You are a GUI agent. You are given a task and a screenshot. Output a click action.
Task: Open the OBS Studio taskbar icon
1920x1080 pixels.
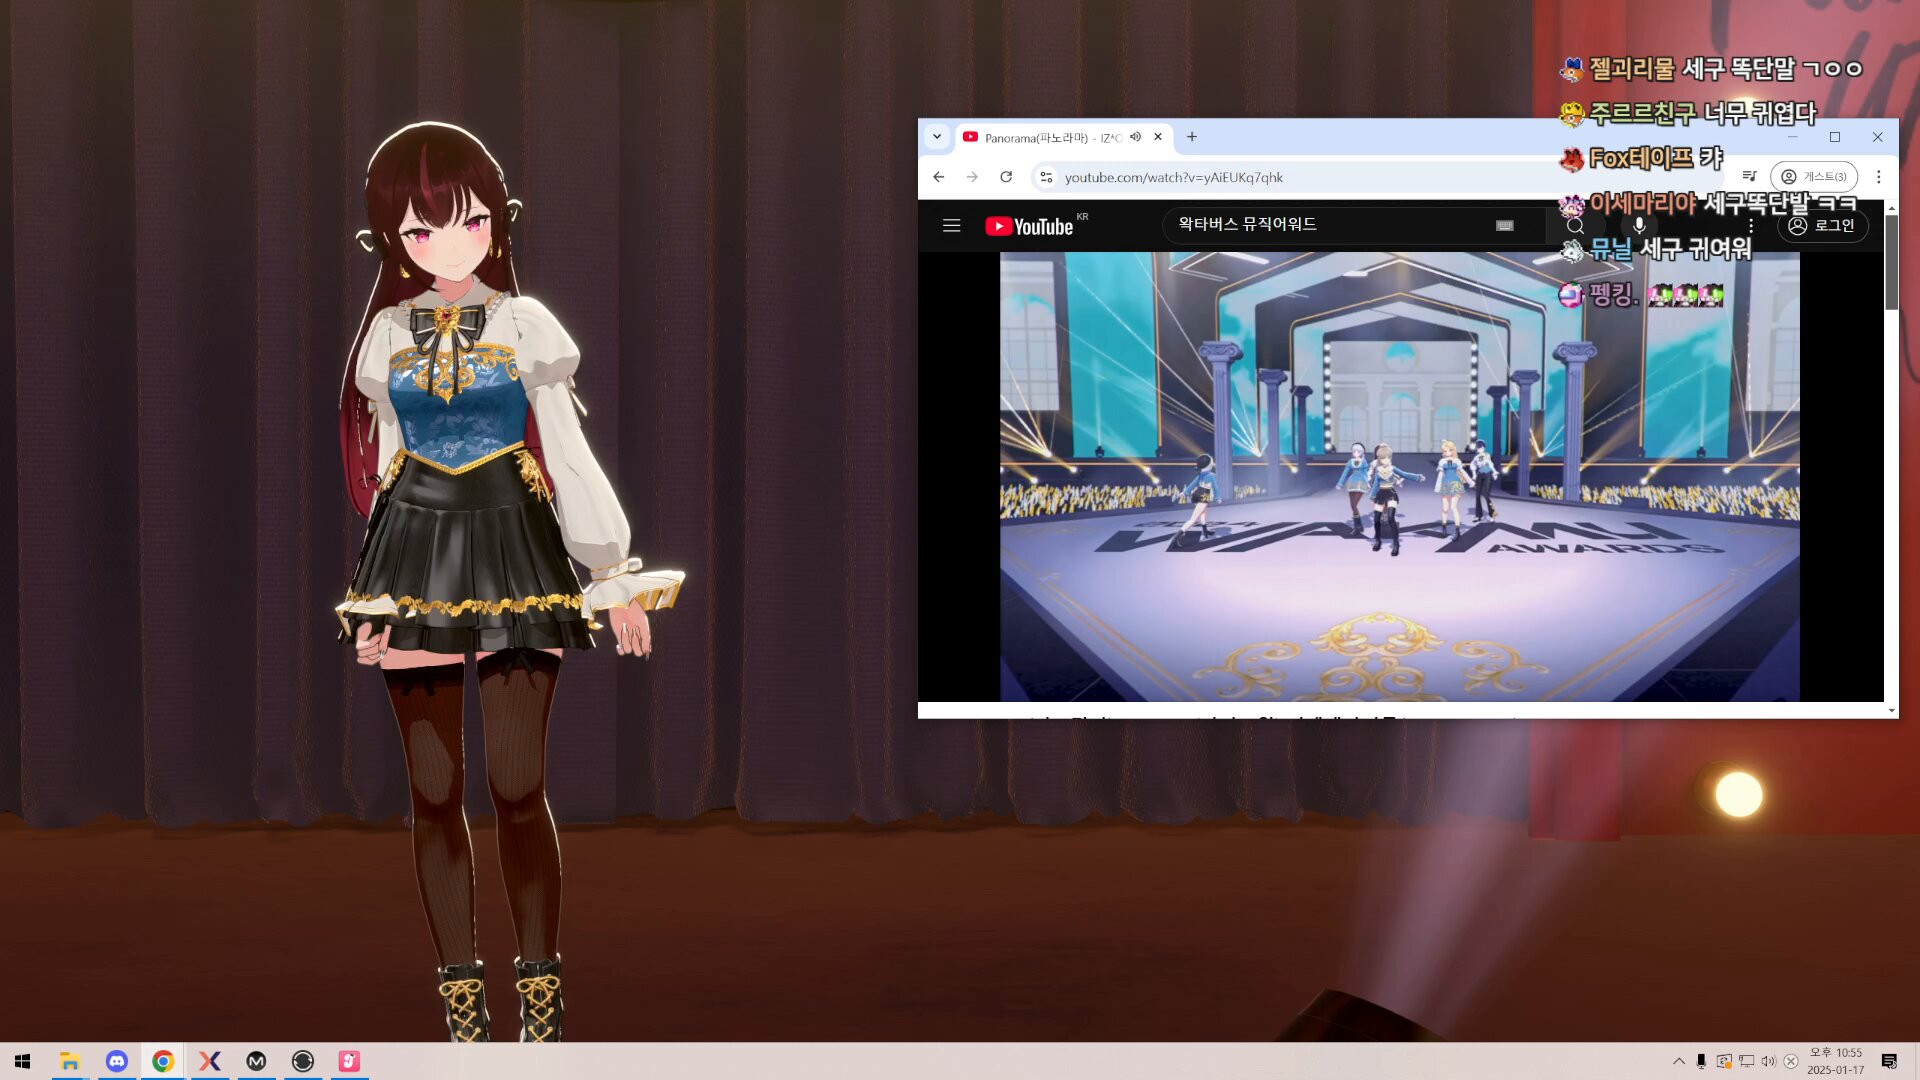coord(303,1061)
